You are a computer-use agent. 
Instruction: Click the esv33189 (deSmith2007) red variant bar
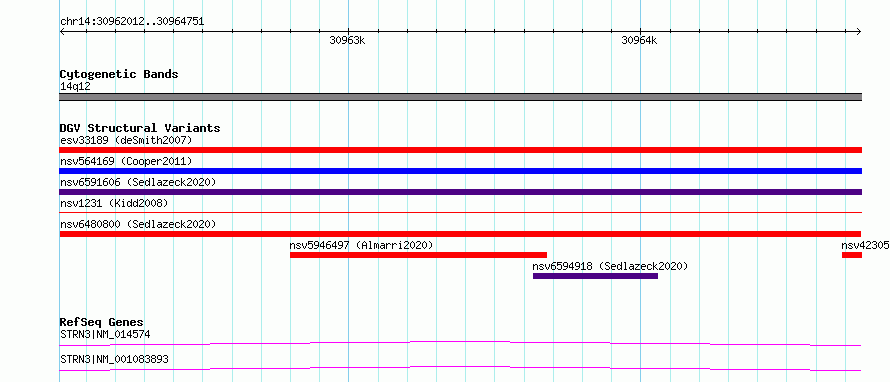coord(461,150)
